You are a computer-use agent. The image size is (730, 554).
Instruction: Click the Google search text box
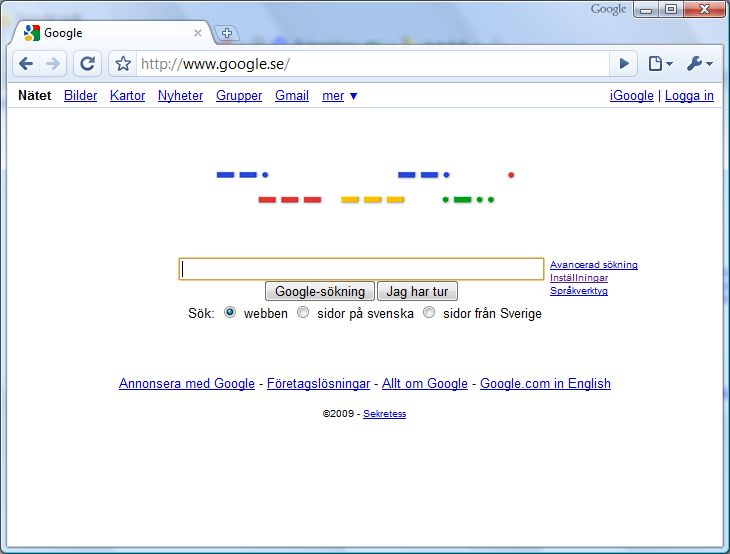click(x=361, y=269)
